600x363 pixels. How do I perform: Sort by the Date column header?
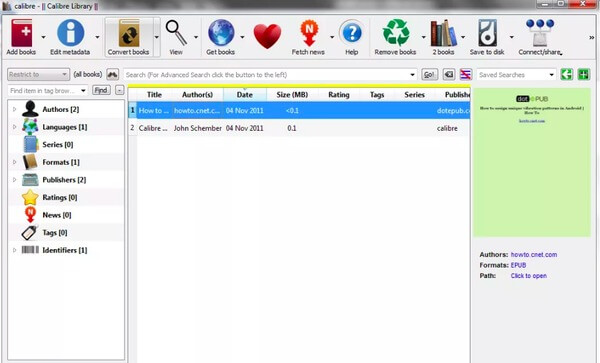click(245, 94)
